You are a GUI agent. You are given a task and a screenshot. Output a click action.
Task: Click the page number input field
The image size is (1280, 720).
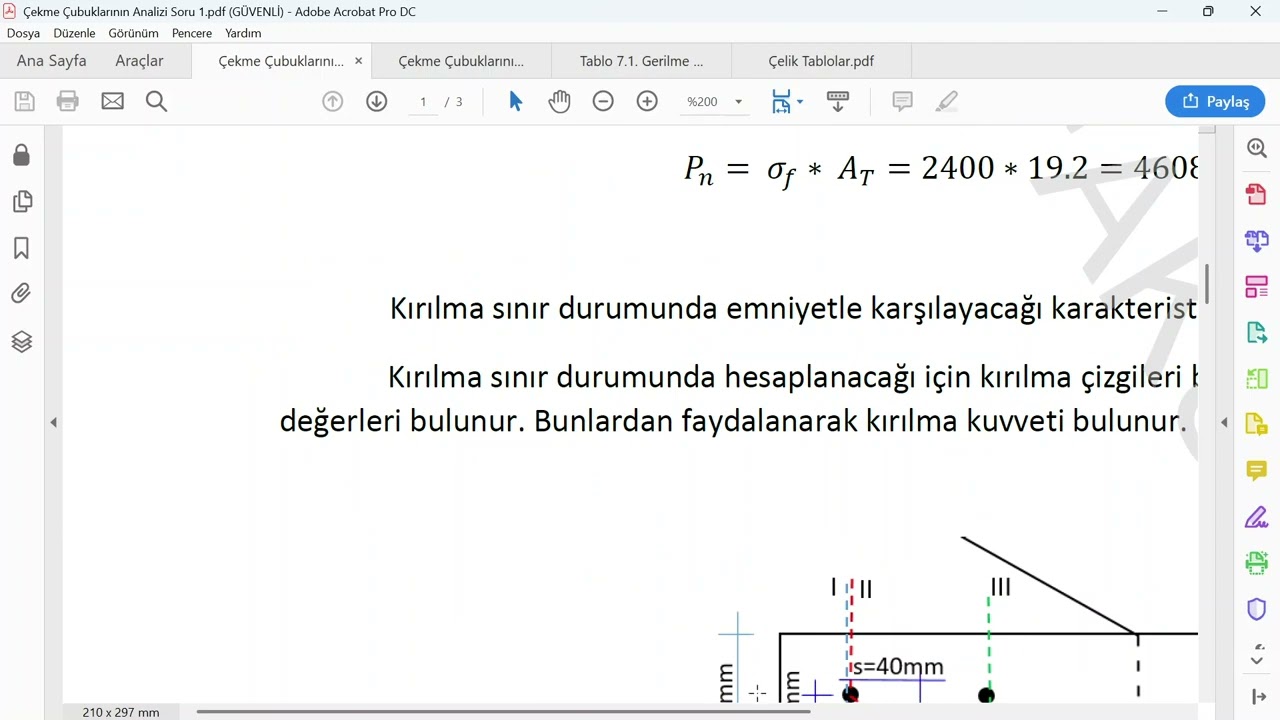[x=423, y=102]
